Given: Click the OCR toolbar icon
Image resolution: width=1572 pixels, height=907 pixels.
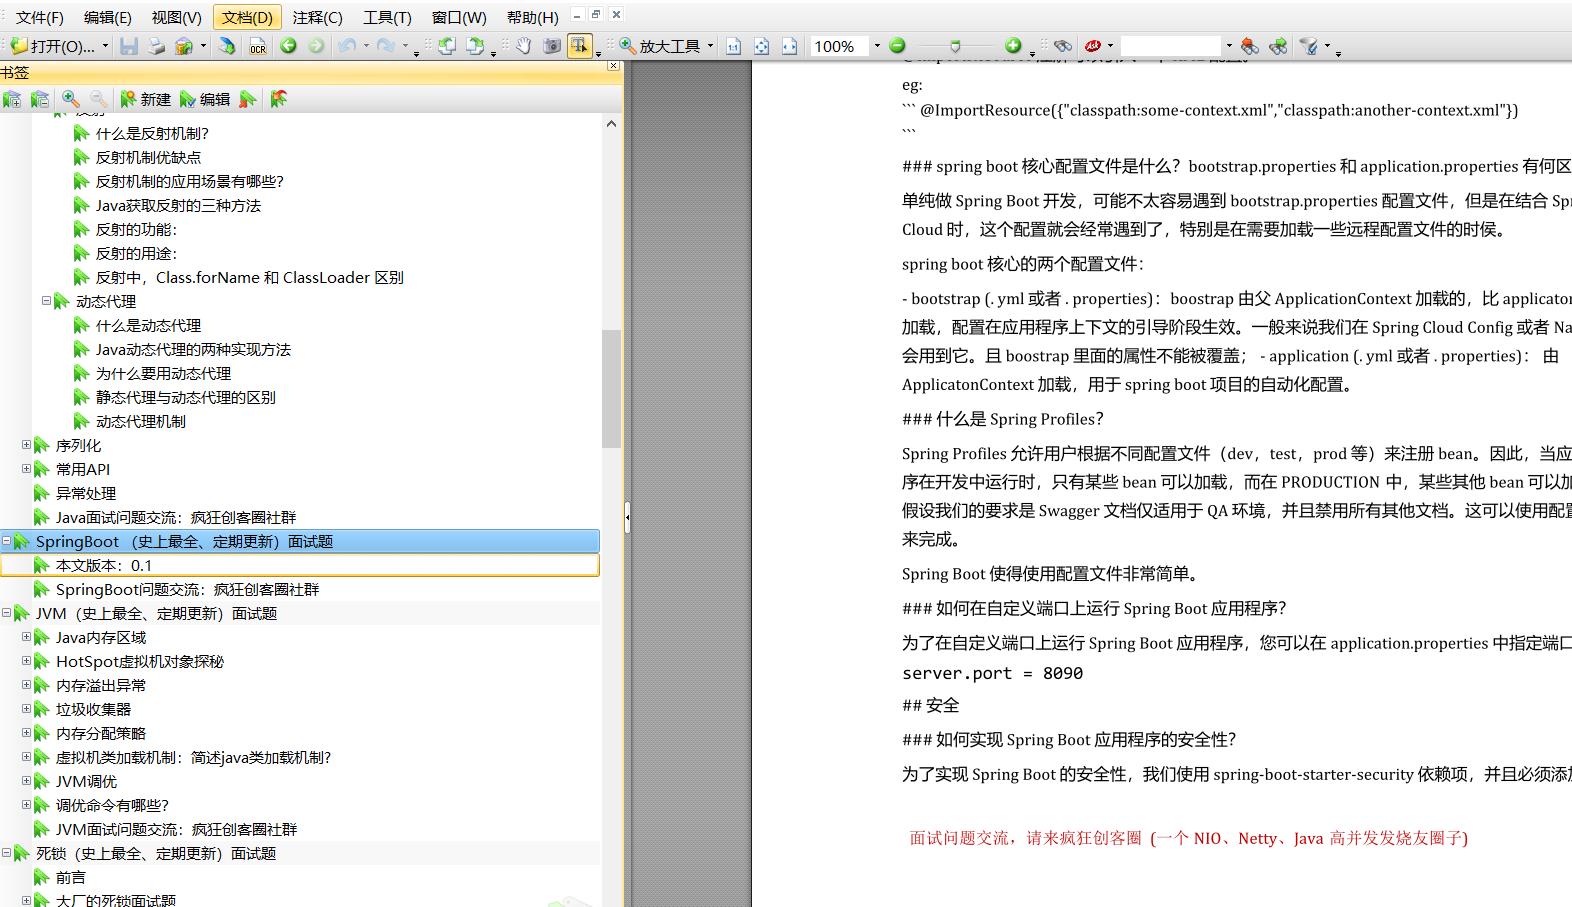Looking at the screenshot, I should pos(258,46).
